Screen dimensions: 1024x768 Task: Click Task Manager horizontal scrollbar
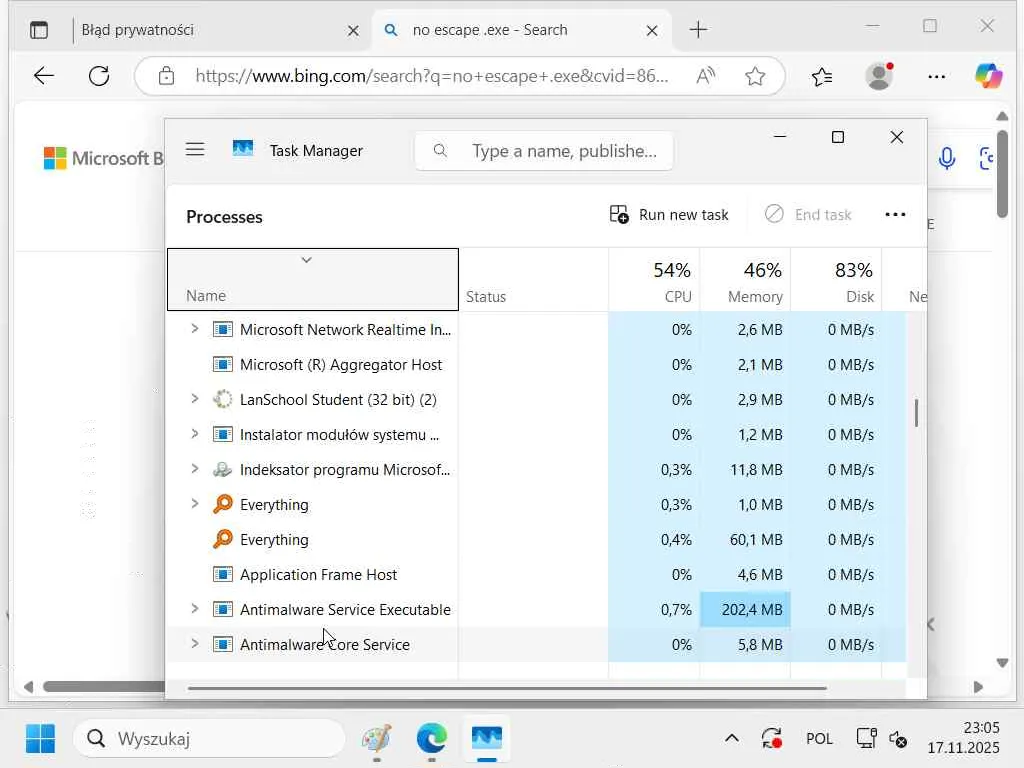[x=507, y=688]
